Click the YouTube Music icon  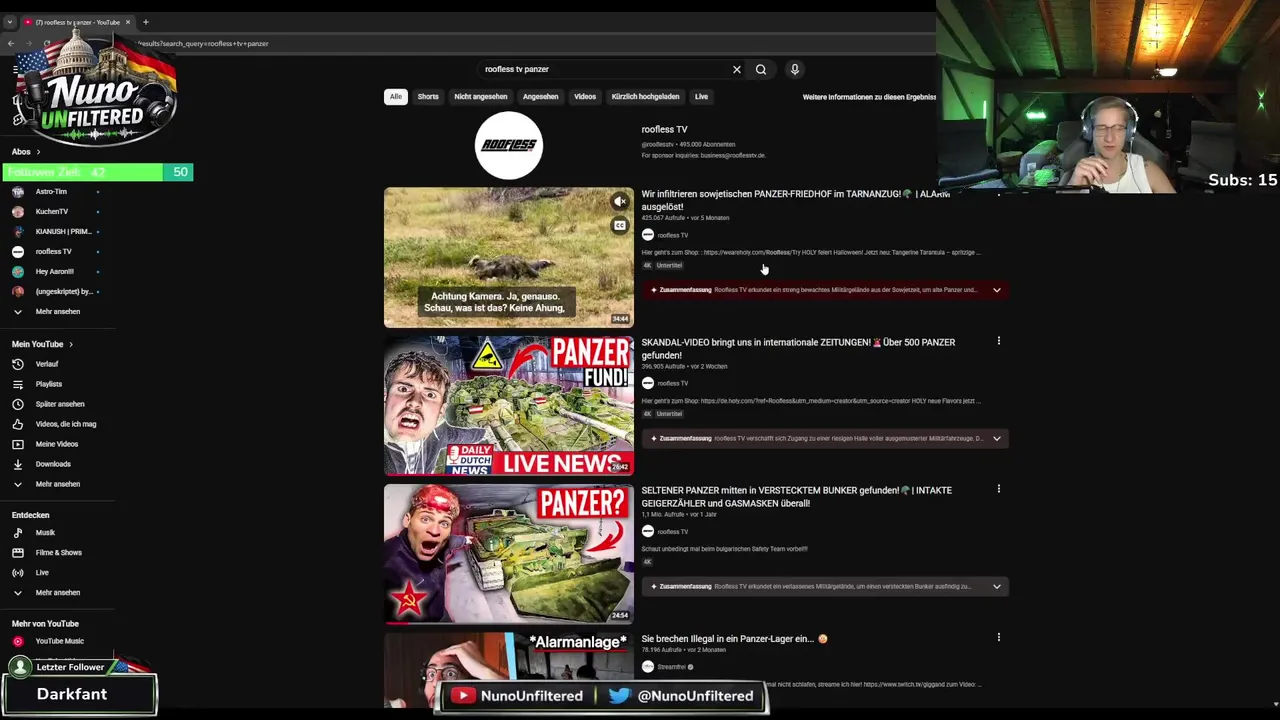coord(18,641)
